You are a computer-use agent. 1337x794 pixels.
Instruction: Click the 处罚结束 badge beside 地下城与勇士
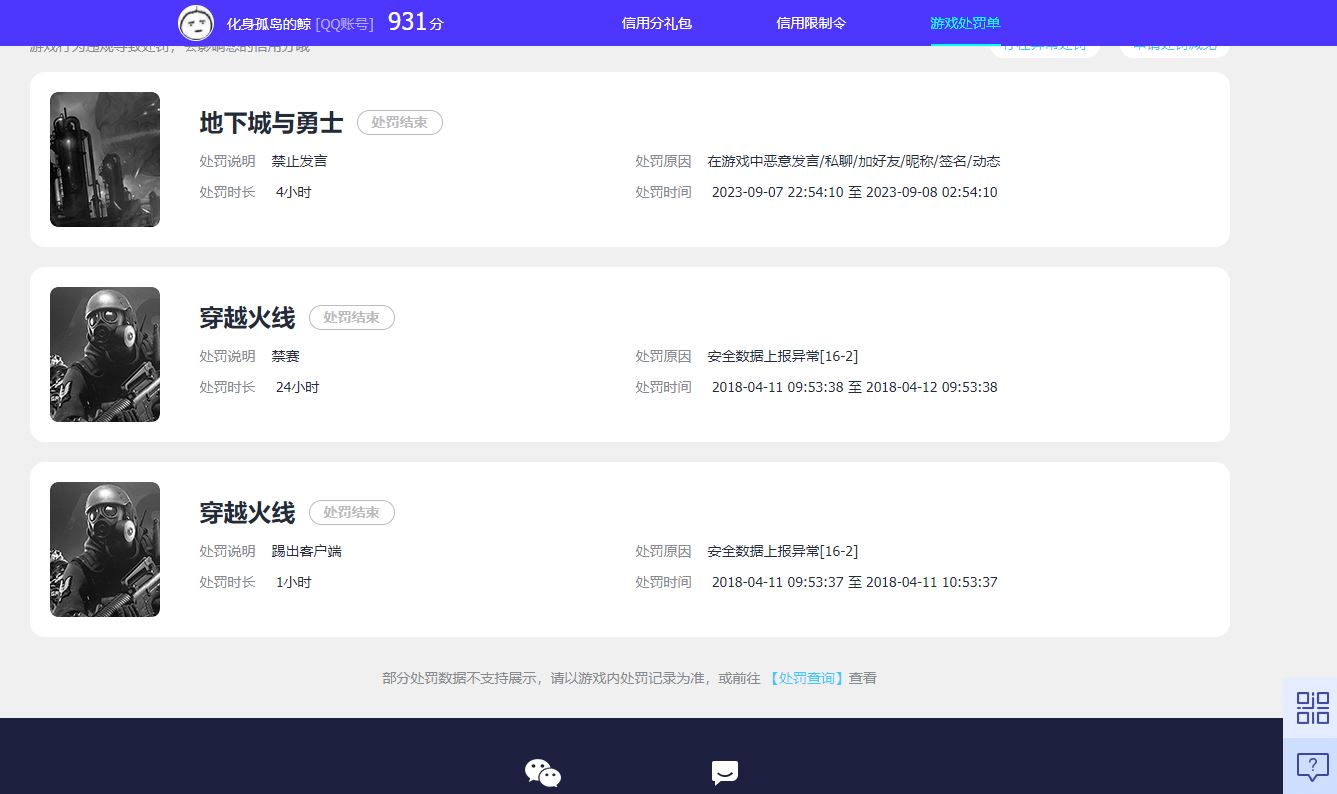click(400, 122)
